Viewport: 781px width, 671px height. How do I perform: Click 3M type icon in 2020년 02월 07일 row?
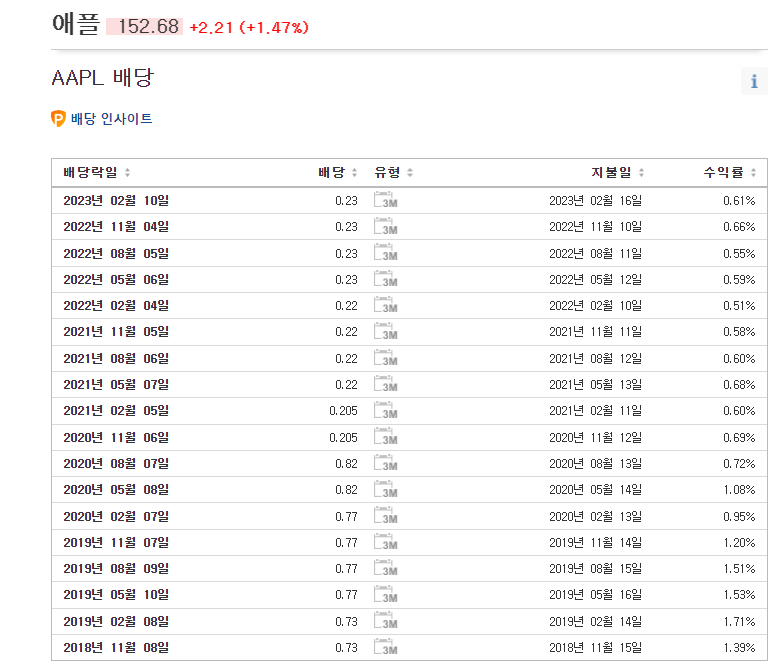(x=386, y=516)
